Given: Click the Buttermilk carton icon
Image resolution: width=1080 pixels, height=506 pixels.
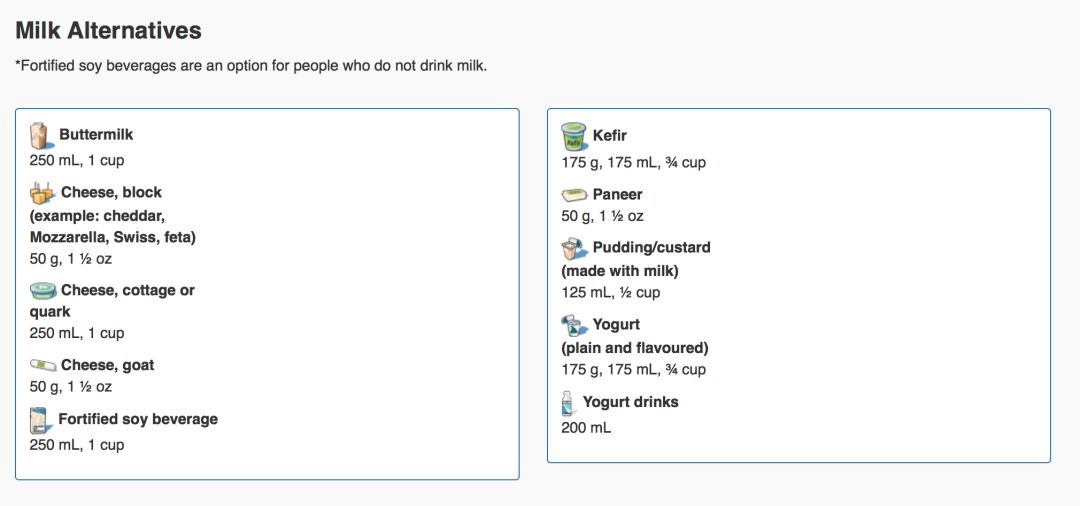Looking at the screenshot, I should tap(41, 136).
